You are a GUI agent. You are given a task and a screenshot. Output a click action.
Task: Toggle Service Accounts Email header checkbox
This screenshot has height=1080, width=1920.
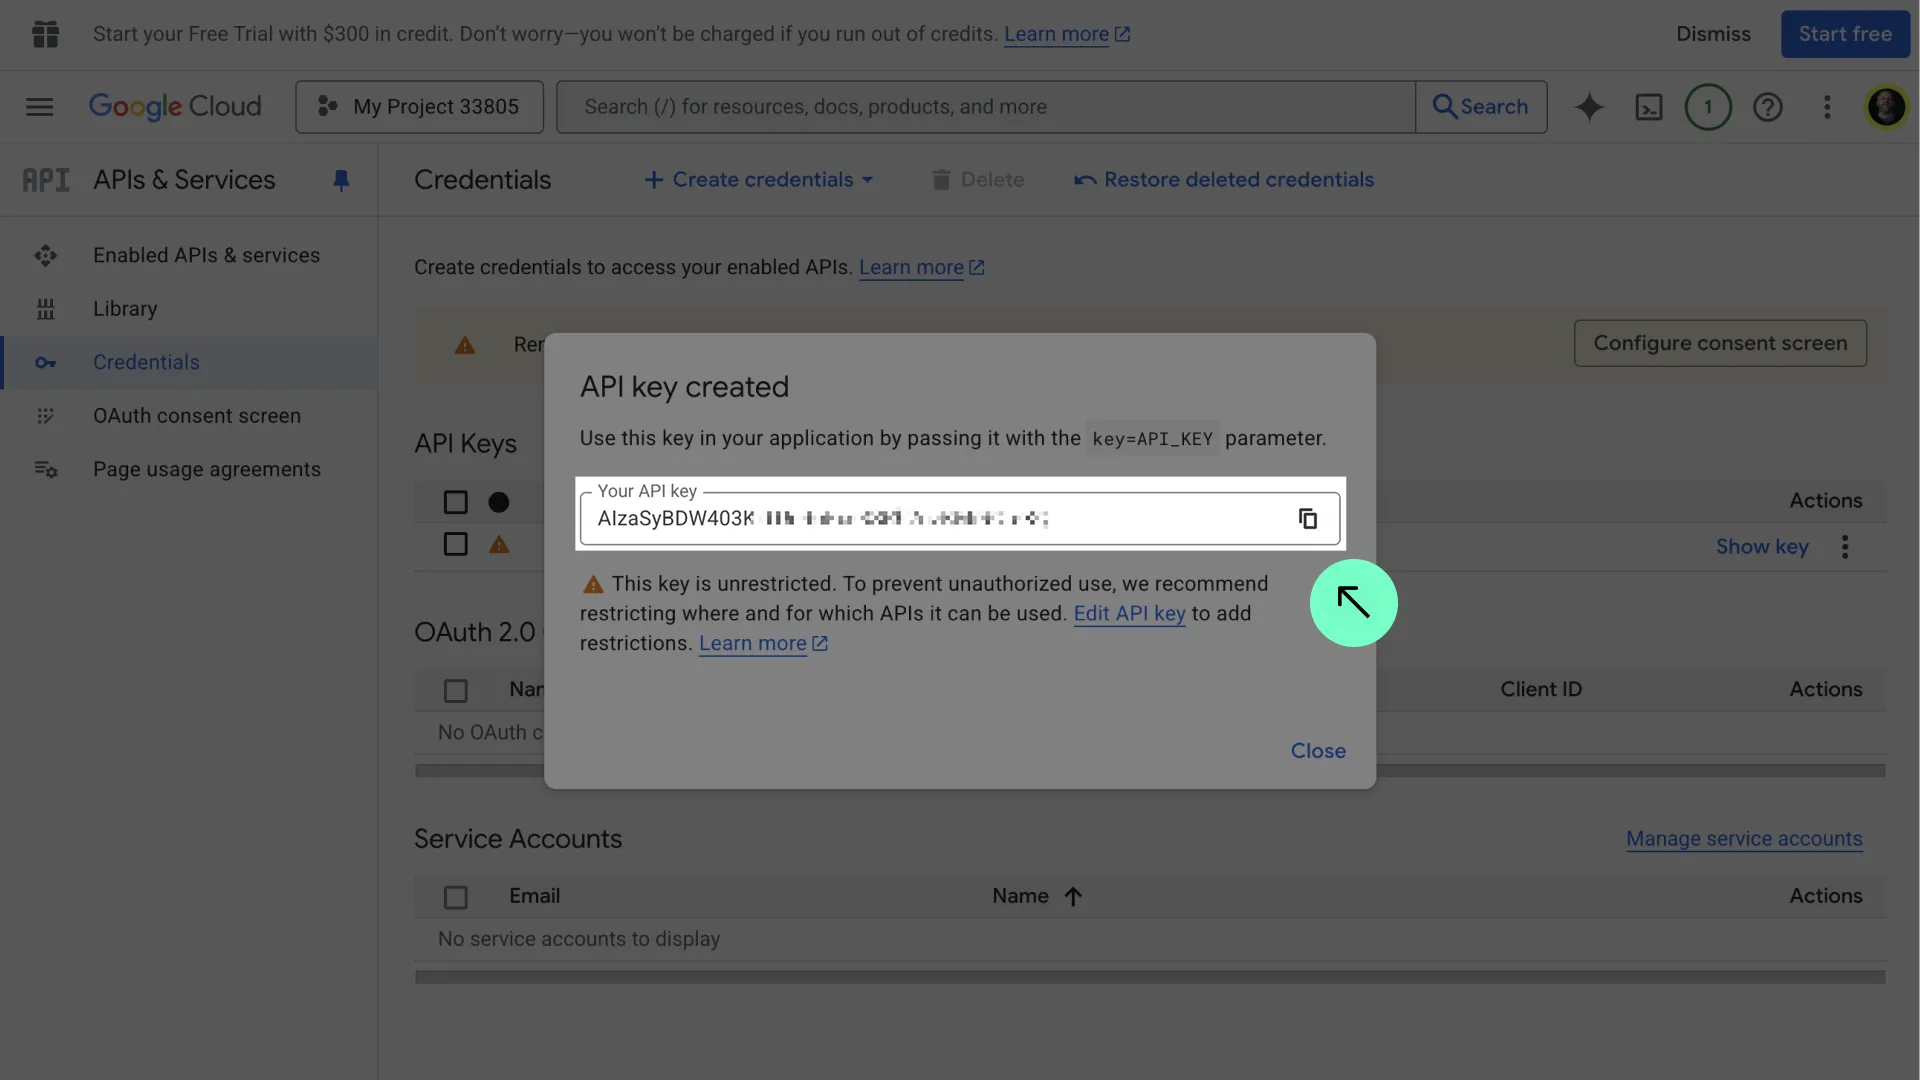pos(455,897)
